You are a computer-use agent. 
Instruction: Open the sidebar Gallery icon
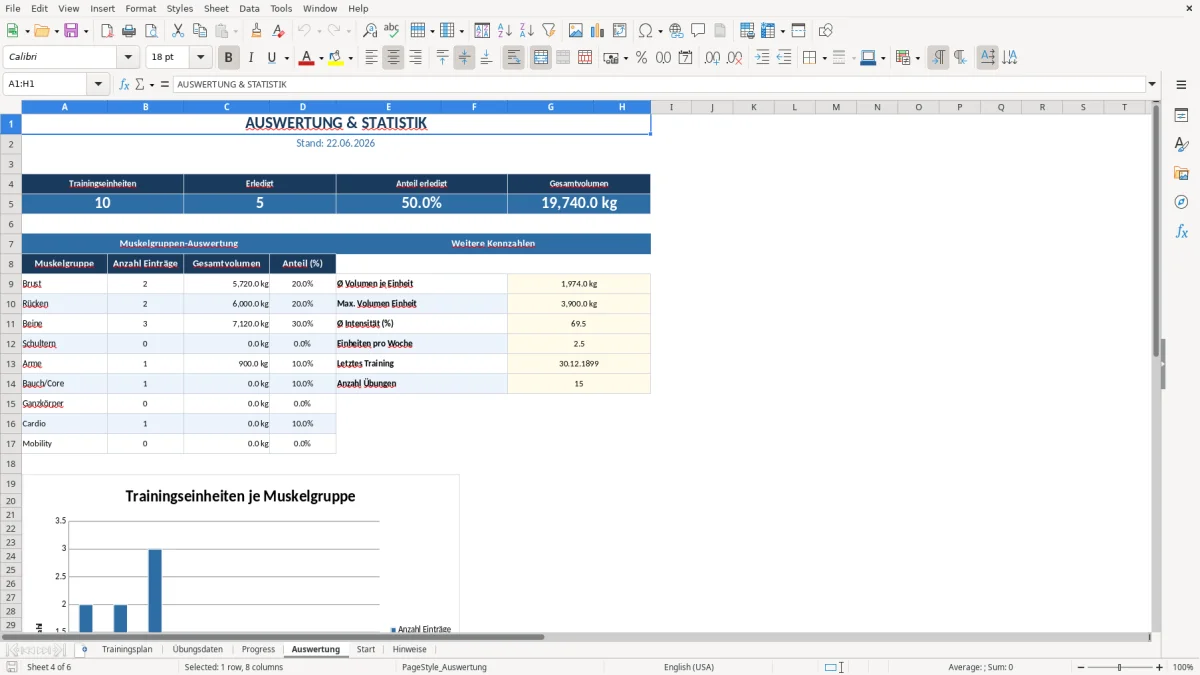[1181, 173]
